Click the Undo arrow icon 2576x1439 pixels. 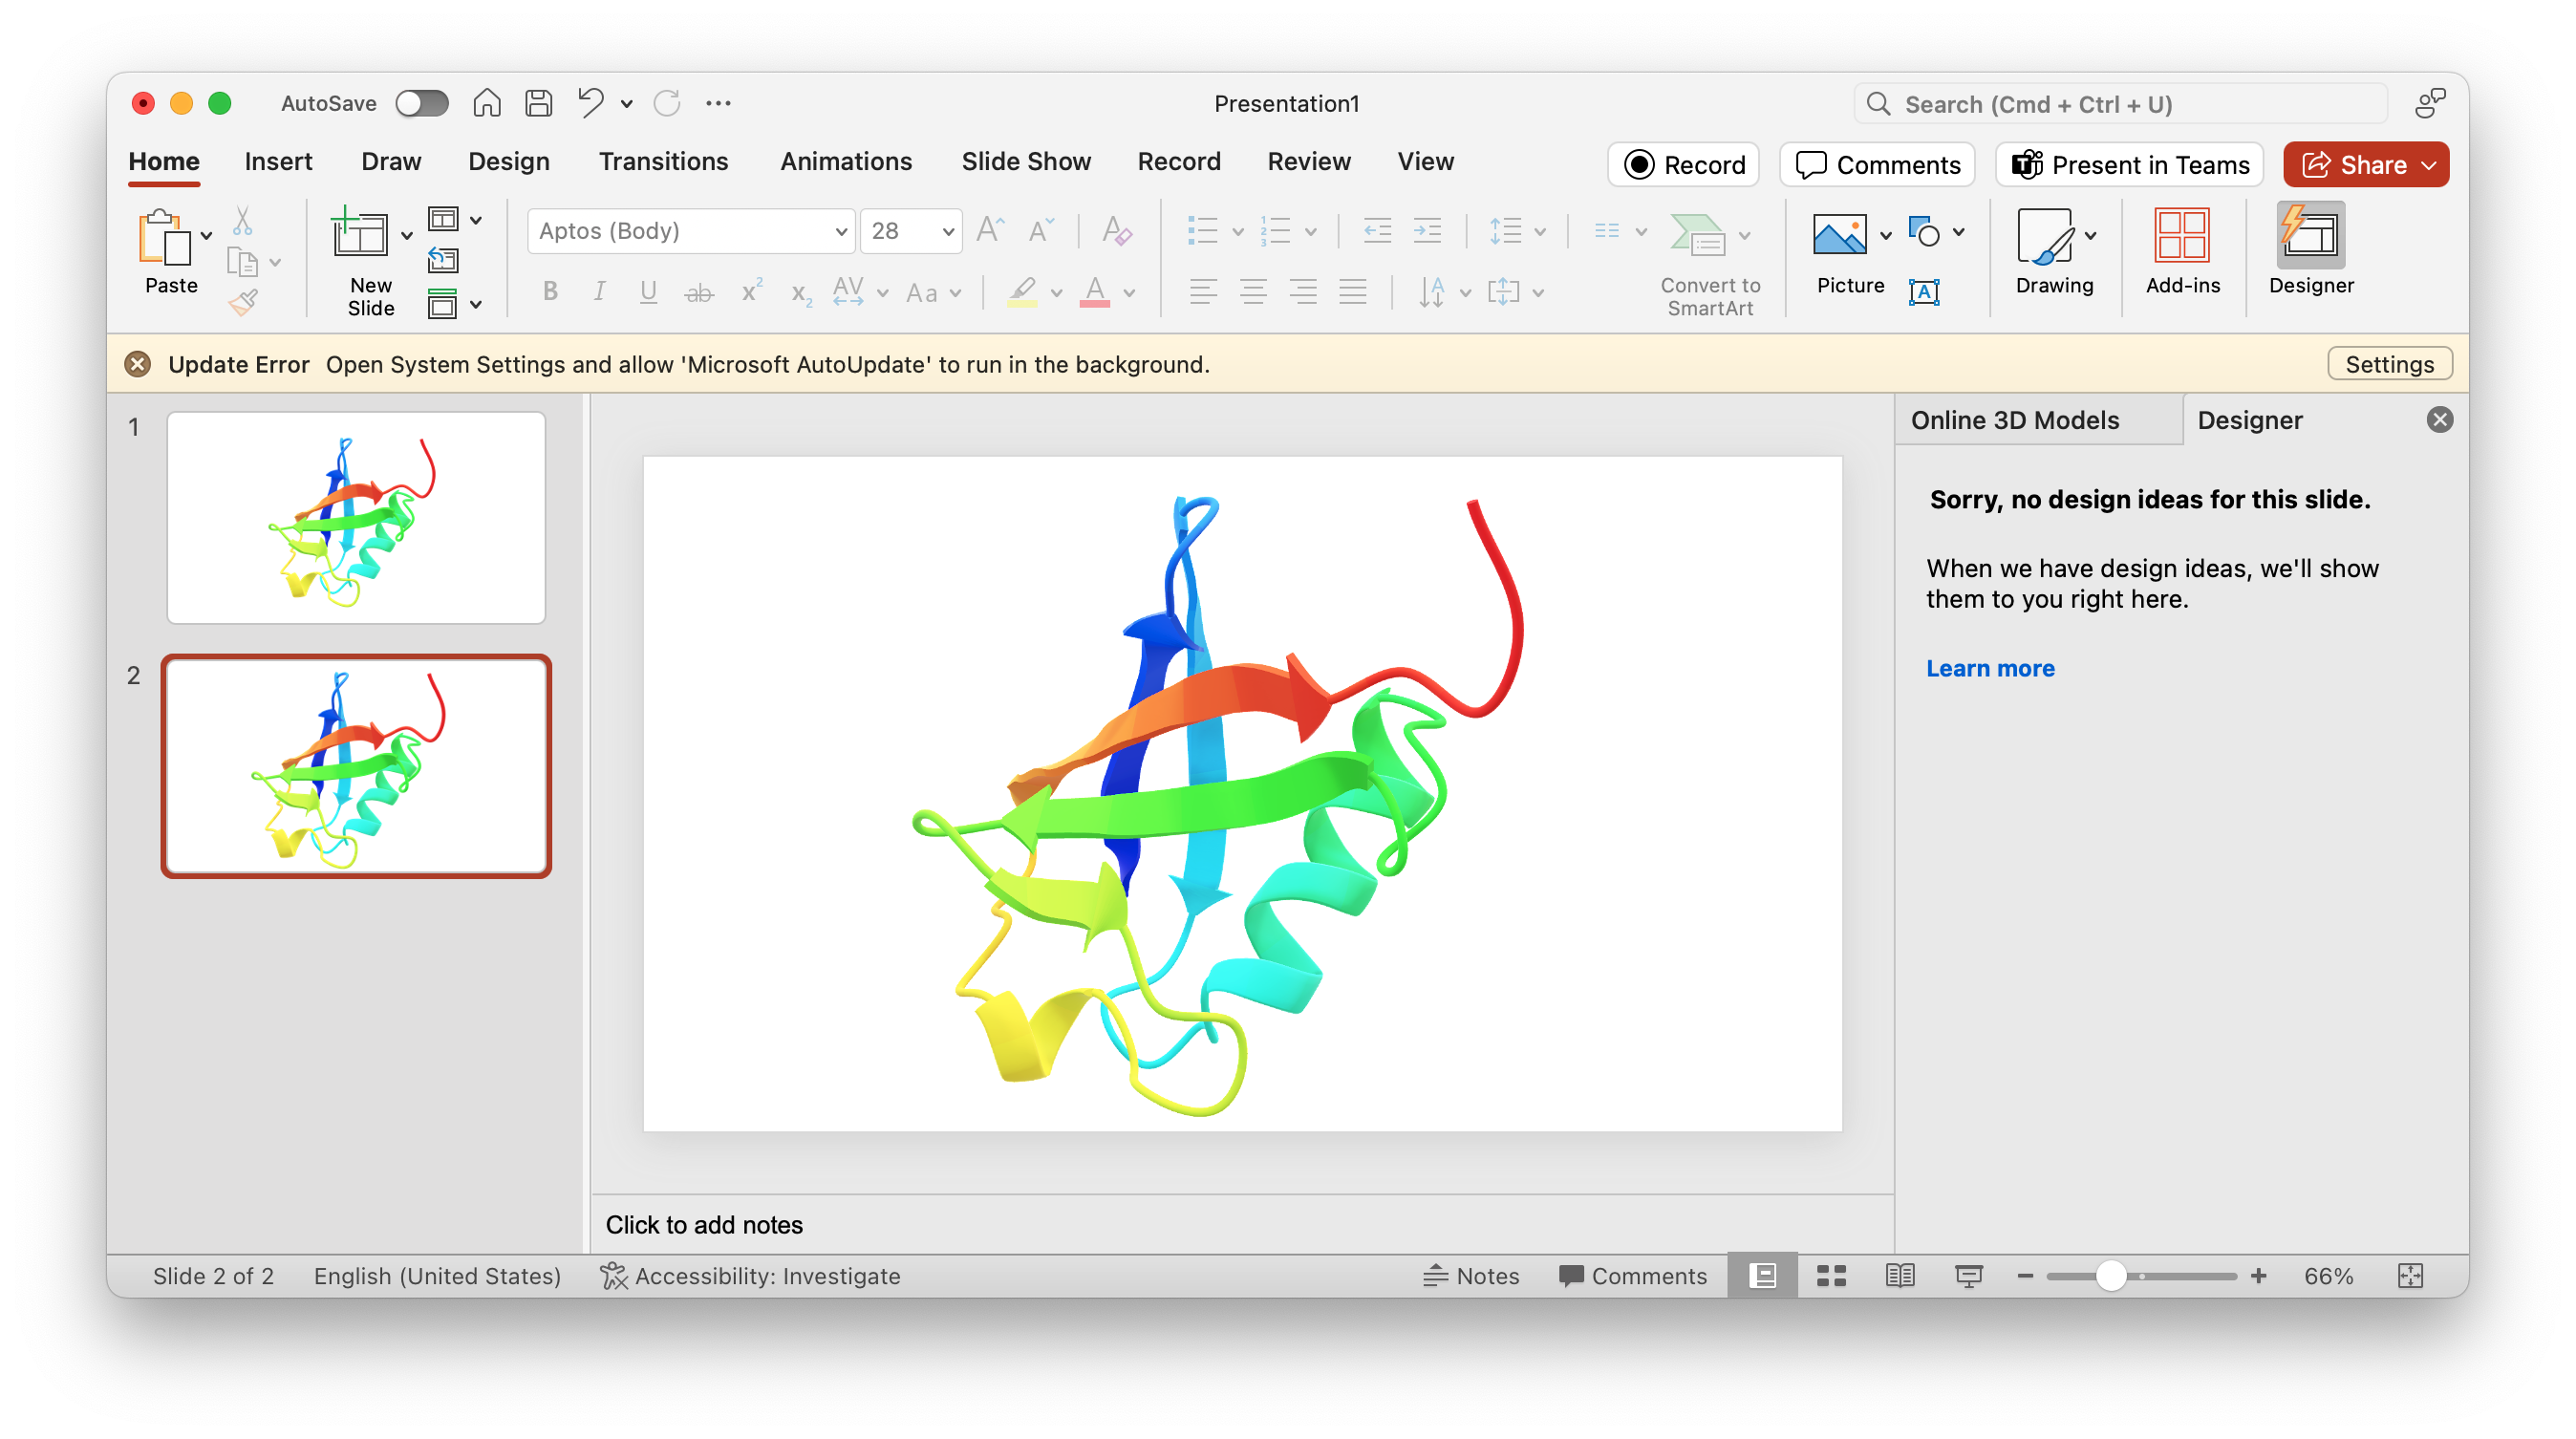point(590,103)
